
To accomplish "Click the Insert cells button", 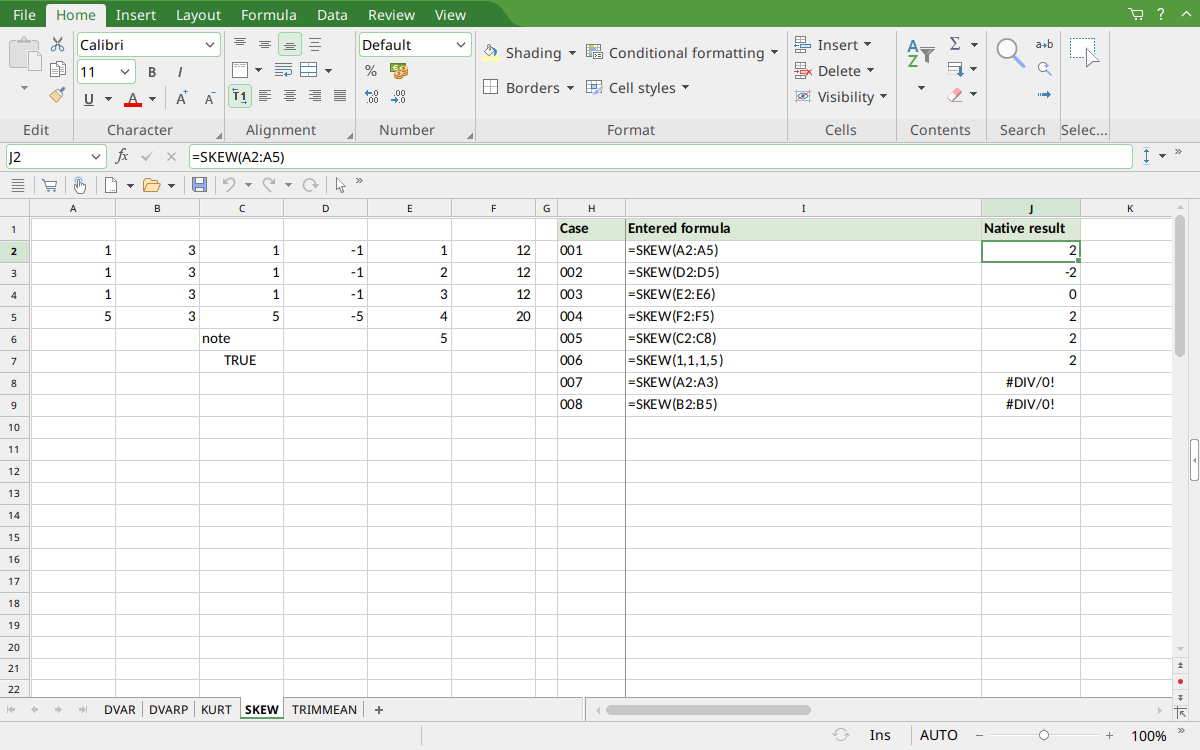I will (x=832, y=45).
